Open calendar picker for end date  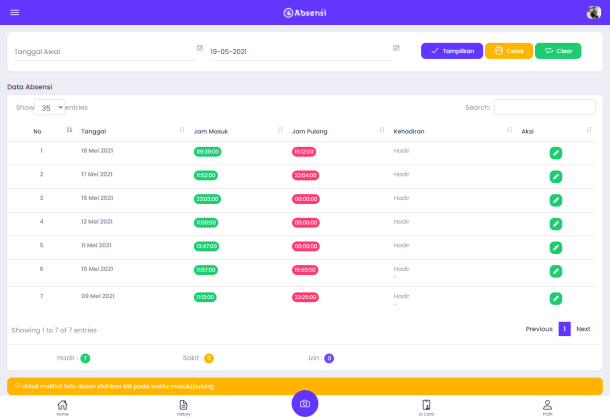[396, 48]
